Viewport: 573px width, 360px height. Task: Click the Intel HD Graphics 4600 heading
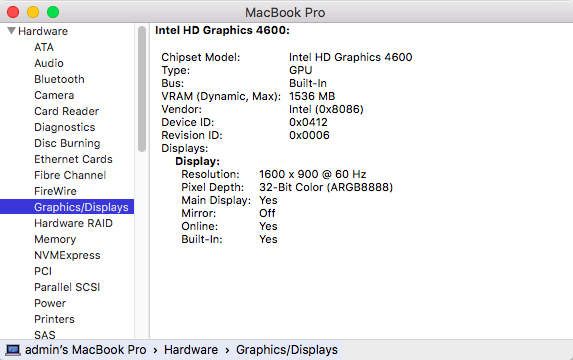pos(222,30)
